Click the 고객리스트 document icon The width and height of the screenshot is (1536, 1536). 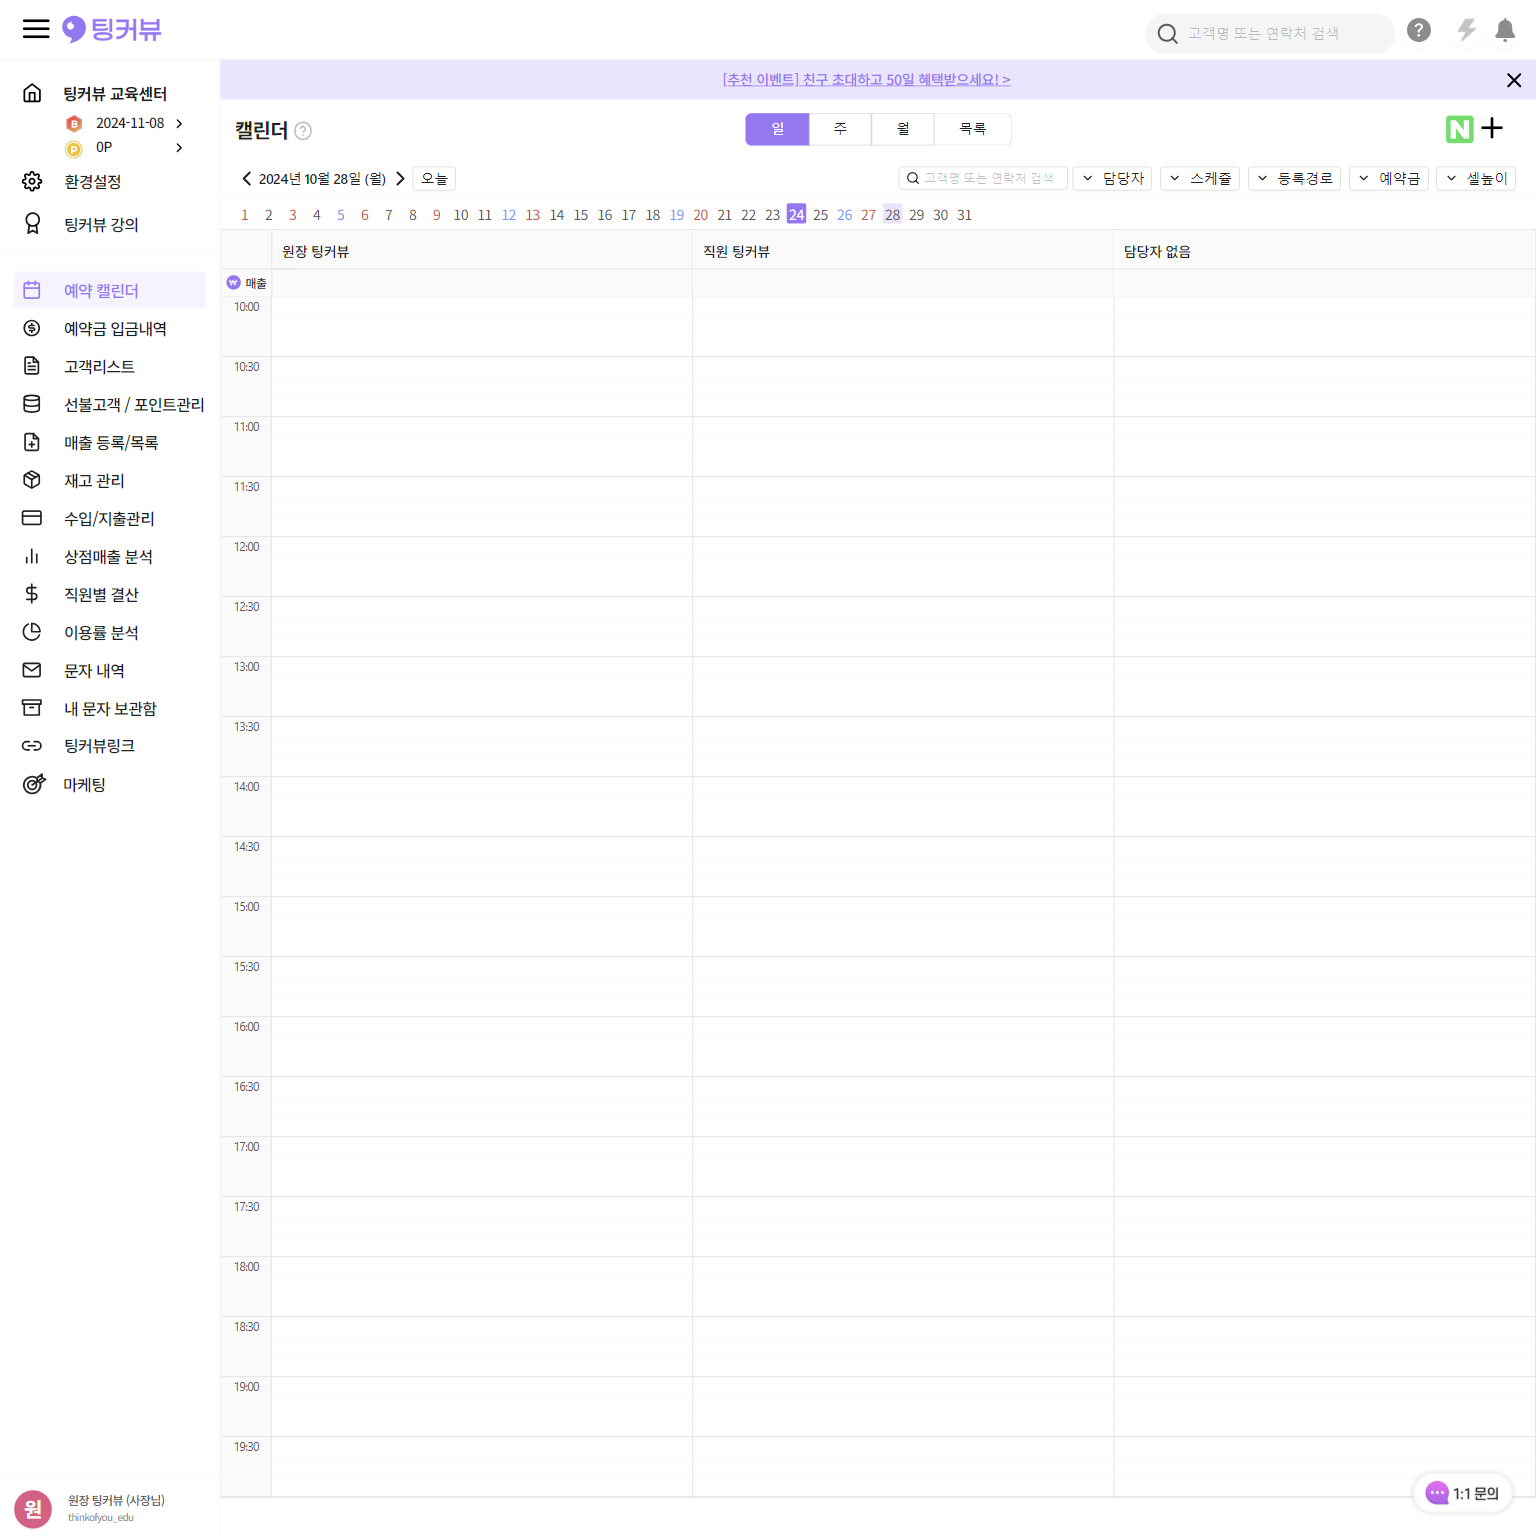click(32, 366)
